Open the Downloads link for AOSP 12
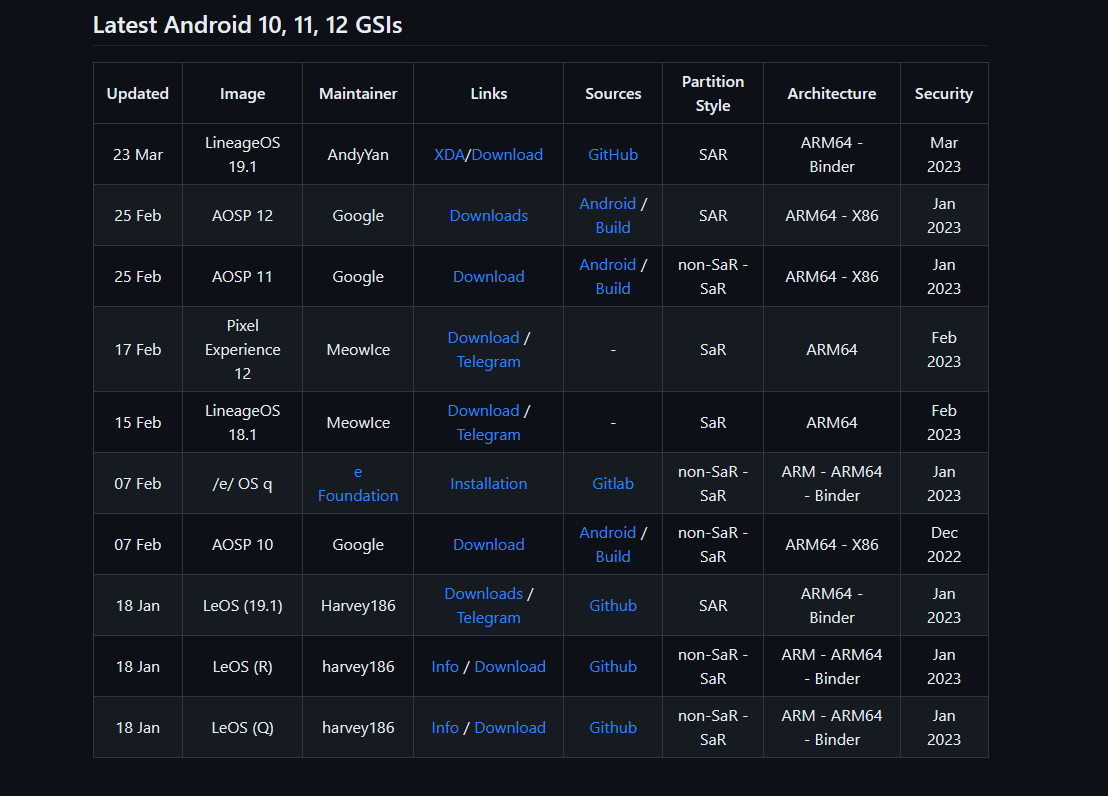Image resolution: width=1108 pixels, height=796 pixels. 489,216
